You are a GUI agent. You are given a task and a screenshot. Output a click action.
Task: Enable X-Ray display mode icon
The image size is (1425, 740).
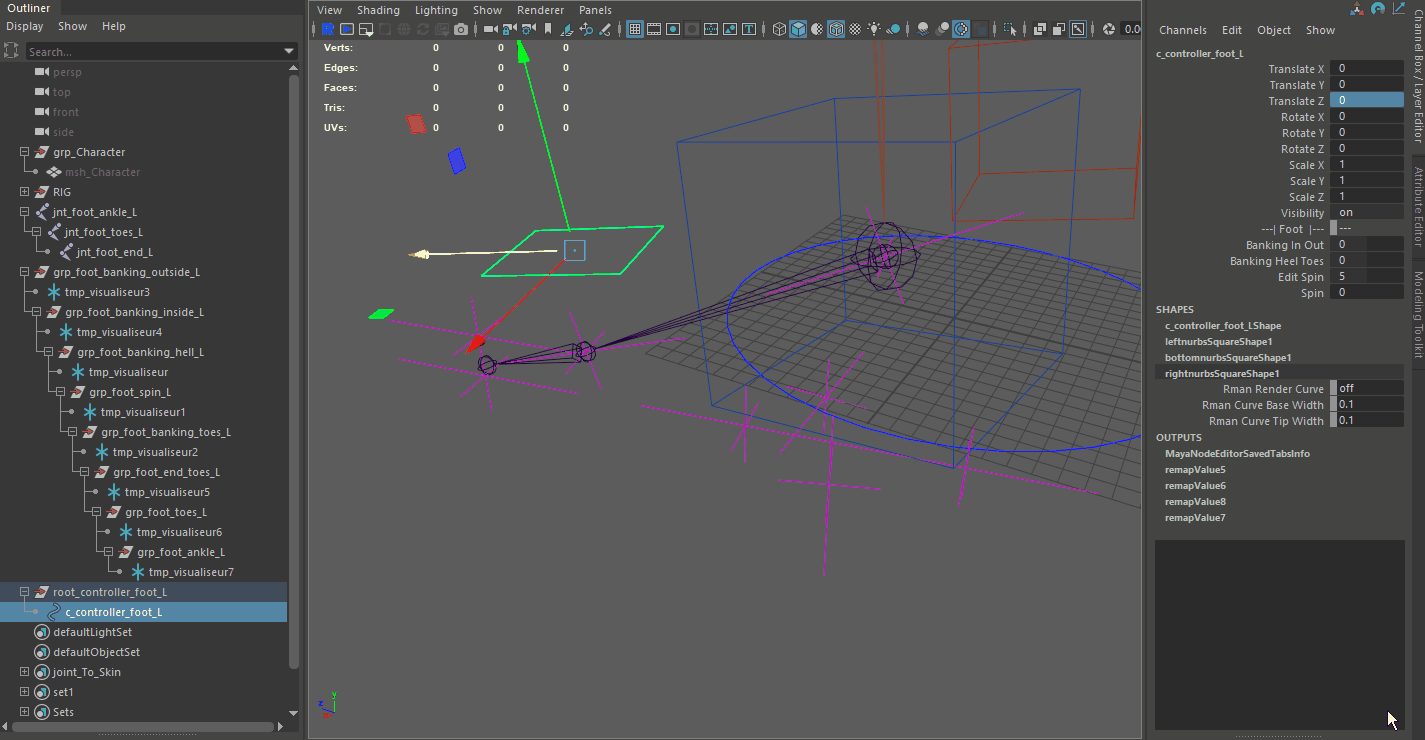1039,29
